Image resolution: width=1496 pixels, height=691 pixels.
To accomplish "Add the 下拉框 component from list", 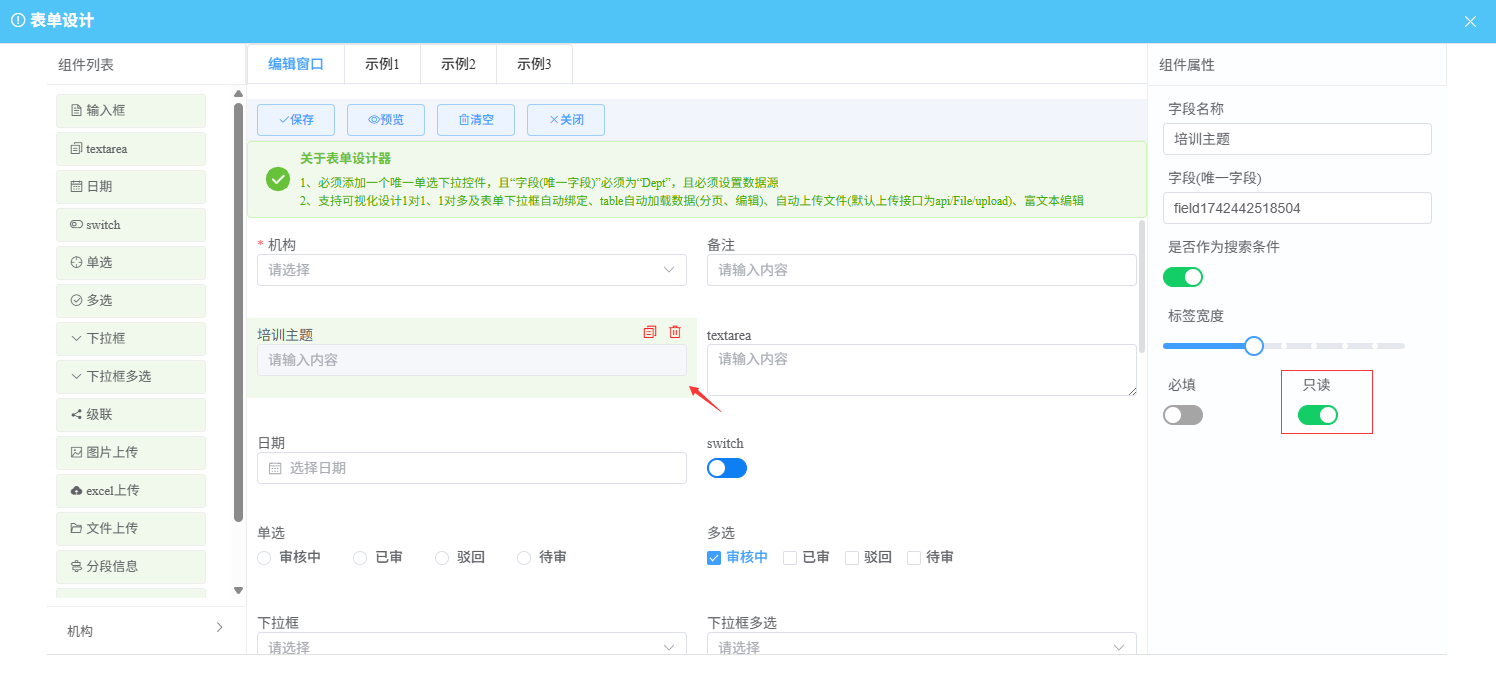I will click(x=131, y=339).
